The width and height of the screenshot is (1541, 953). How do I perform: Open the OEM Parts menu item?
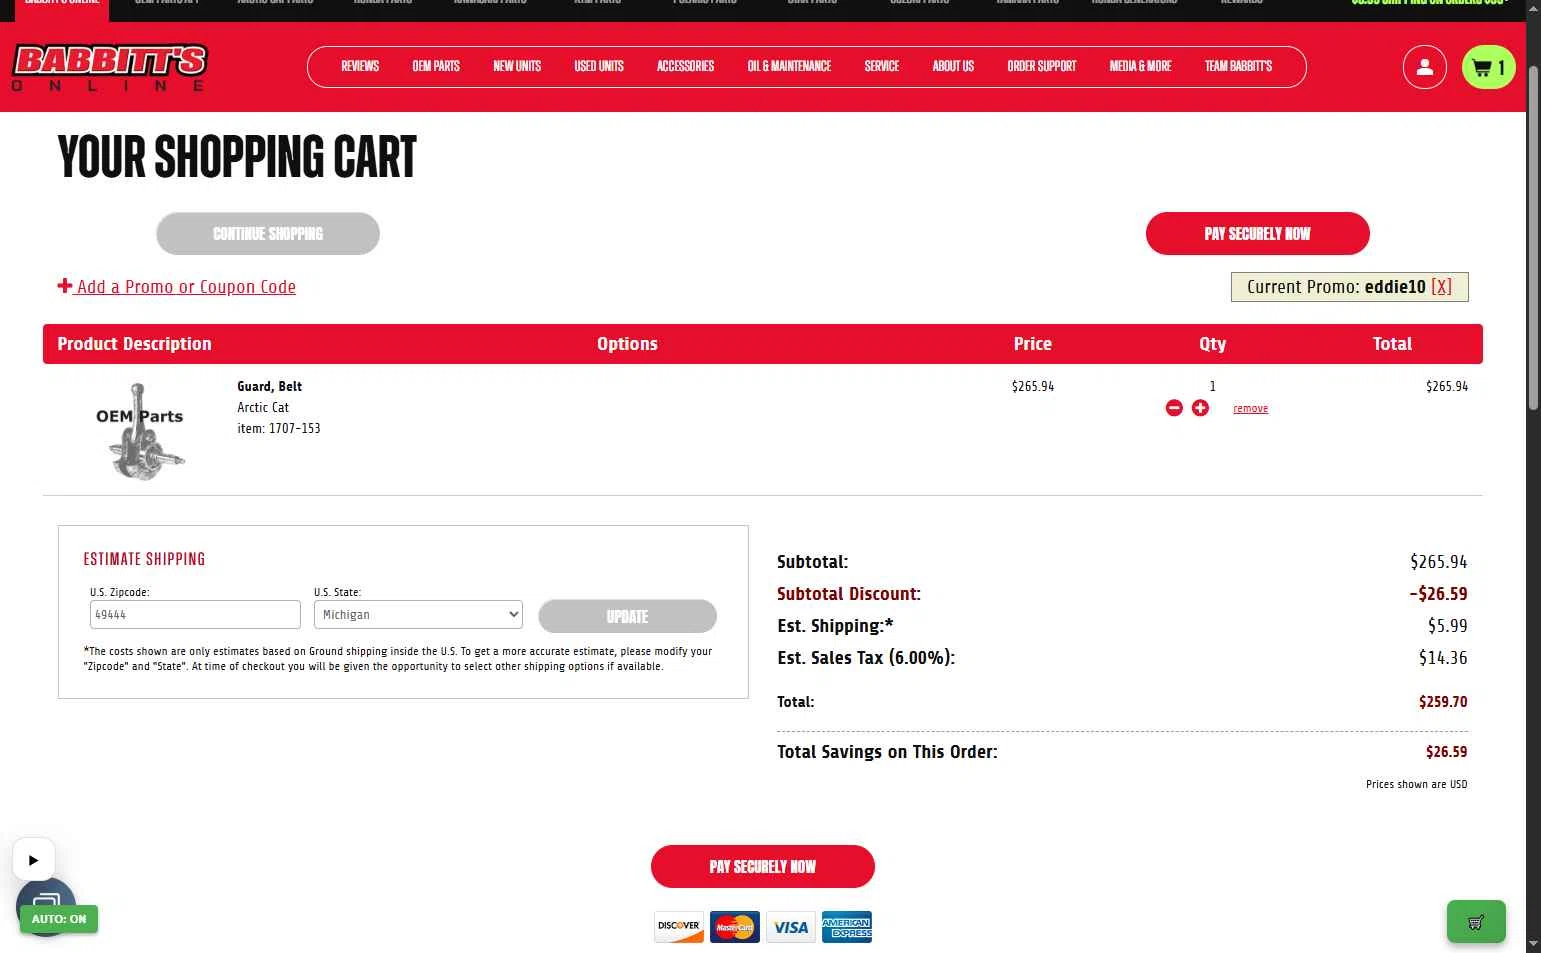[x=436, y=66]
